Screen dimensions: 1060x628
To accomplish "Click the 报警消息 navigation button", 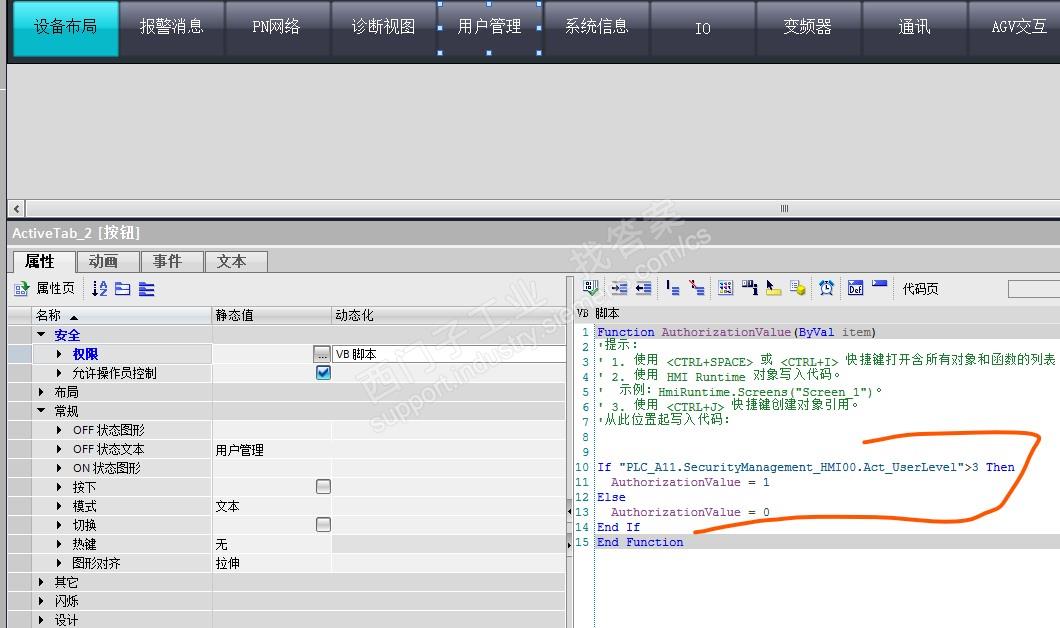I will (172, 27).
